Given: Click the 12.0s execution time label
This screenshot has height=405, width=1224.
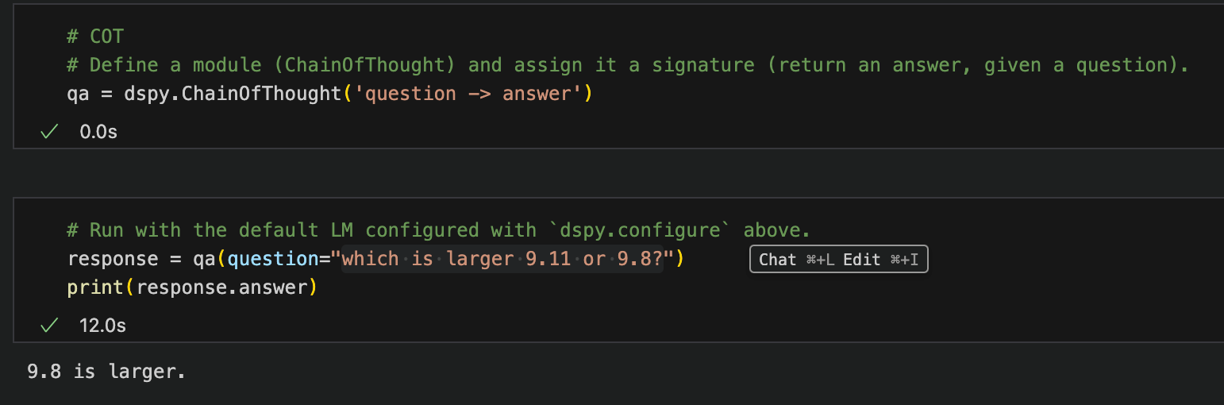Looking at the screenshot, I should (x=102, y=324).
